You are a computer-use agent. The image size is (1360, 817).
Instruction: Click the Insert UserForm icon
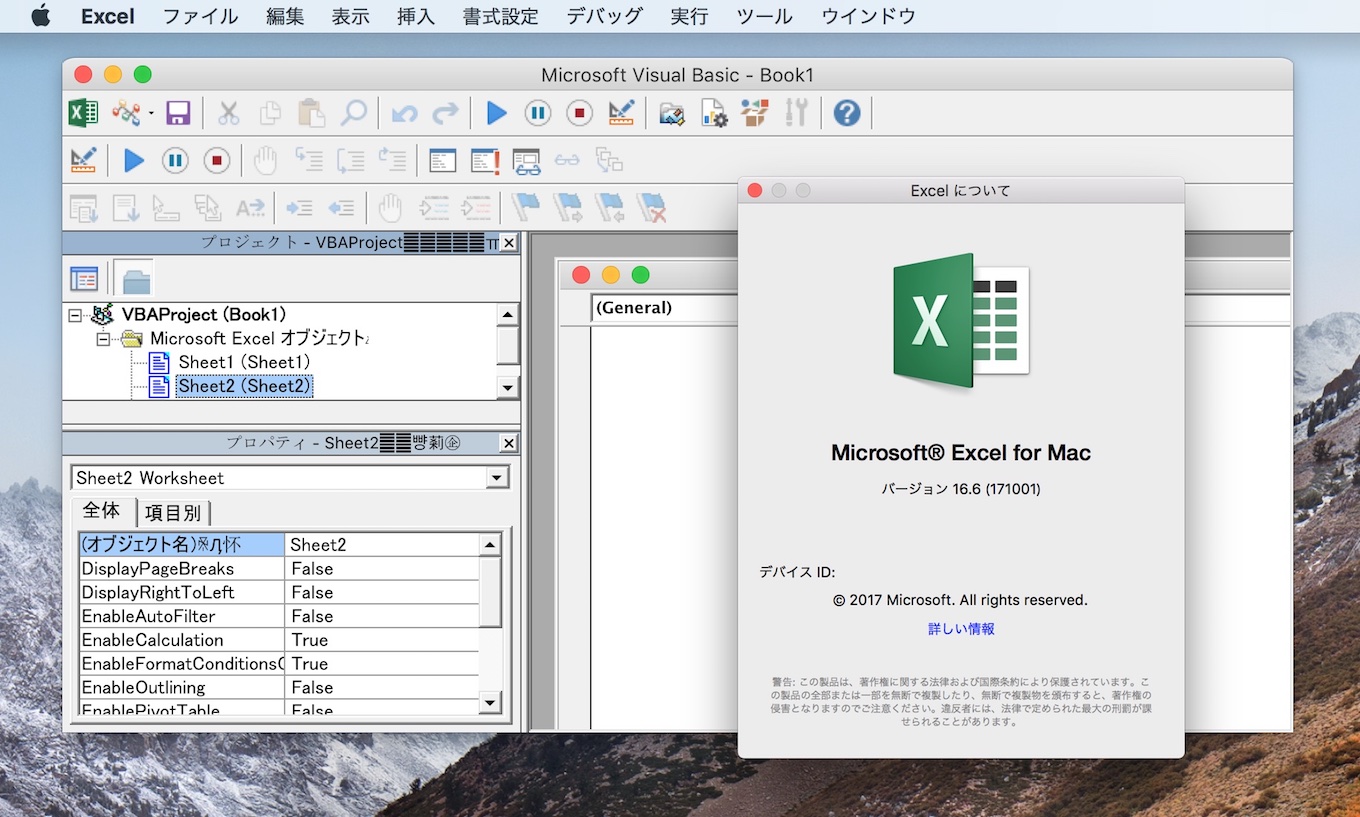point(126,113)
